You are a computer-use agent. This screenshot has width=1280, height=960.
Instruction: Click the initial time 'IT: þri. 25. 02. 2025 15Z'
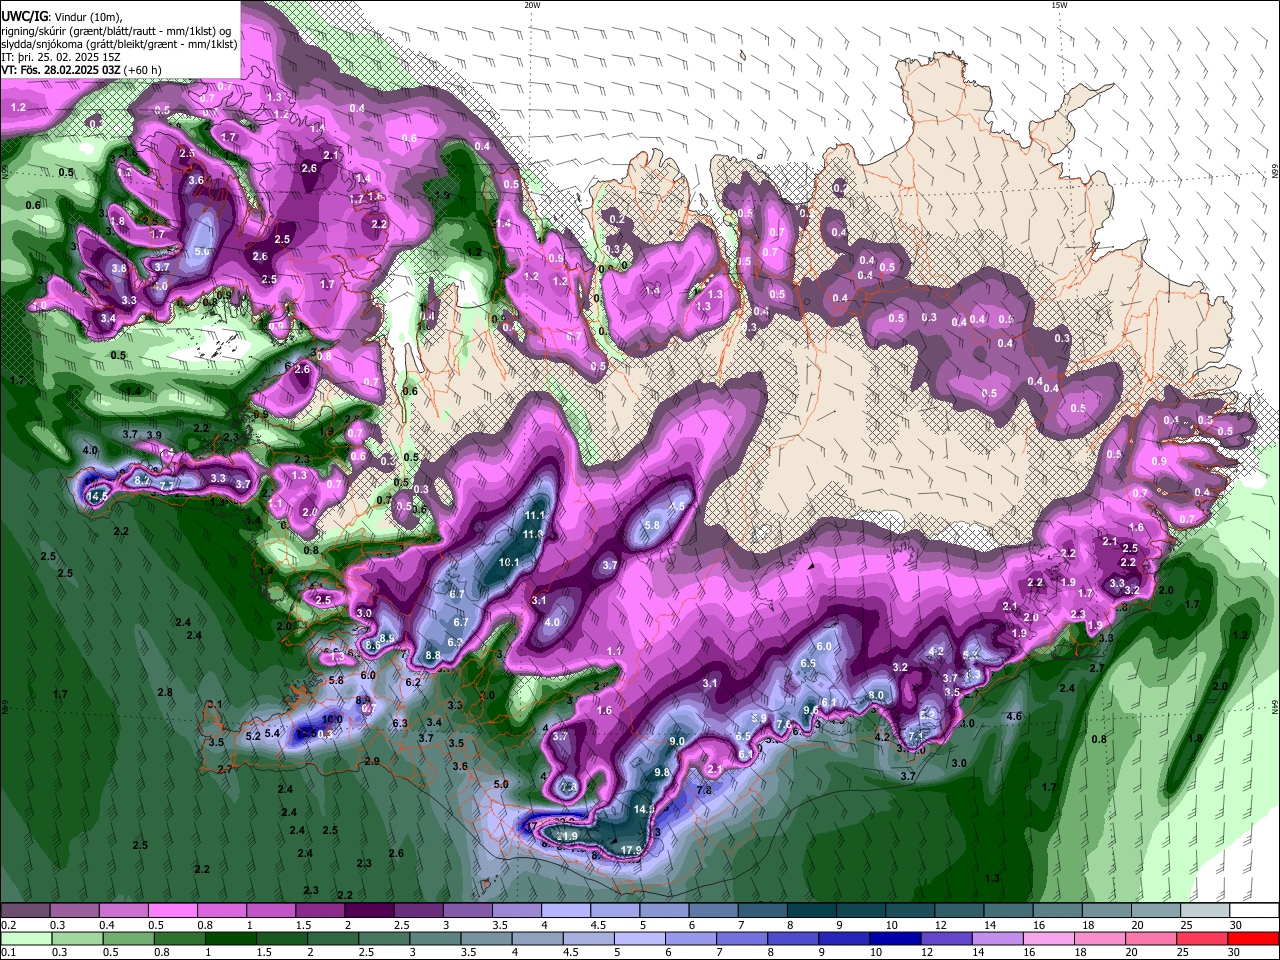[x=61, y=57]
